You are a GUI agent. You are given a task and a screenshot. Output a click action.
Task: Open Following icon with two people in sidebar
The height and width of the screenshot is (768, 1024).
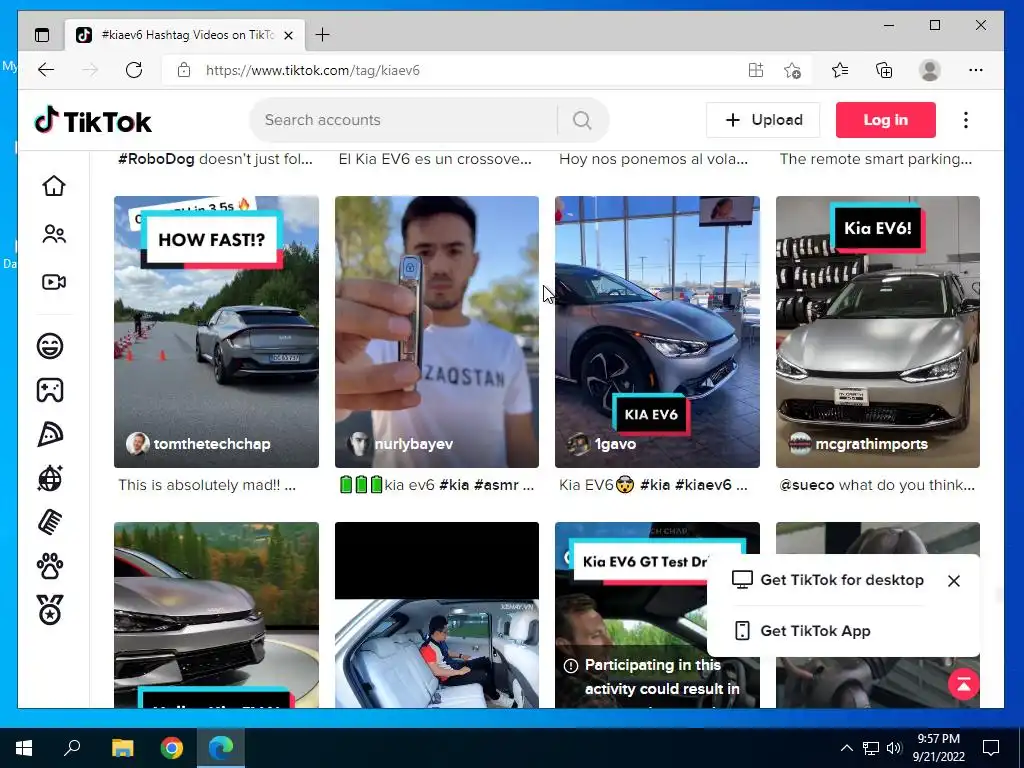pos(54,234)
